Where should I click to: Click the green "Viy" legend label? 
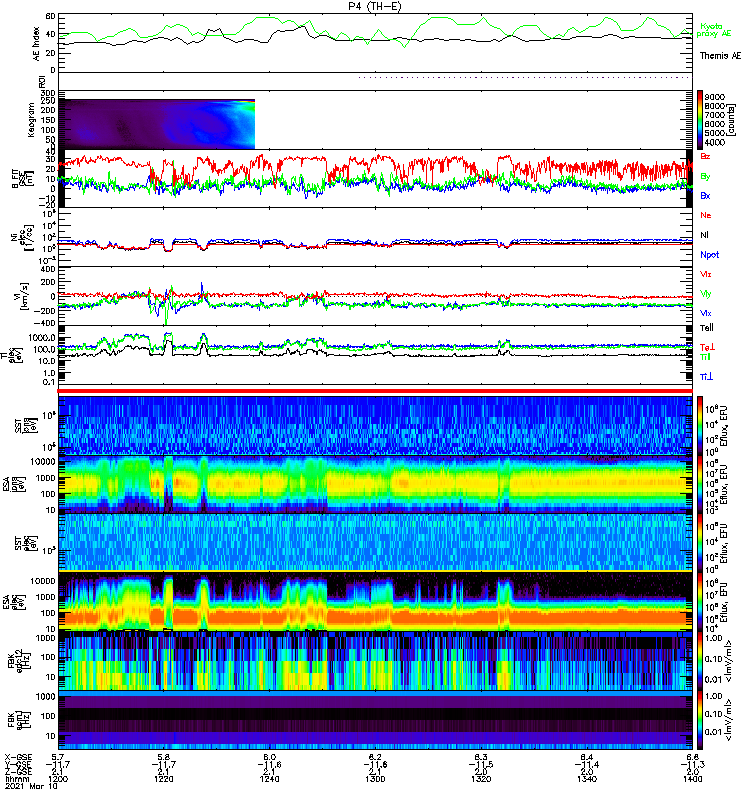705,294
